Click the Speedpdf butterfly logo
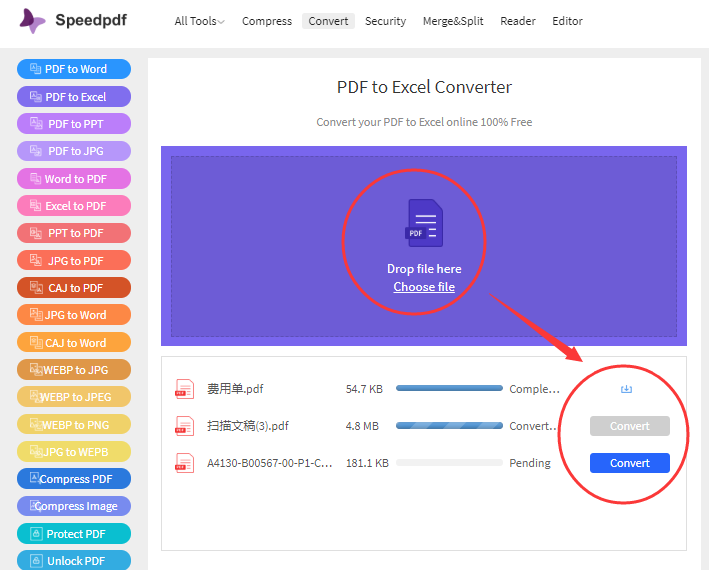 click(x=32, y=21)
